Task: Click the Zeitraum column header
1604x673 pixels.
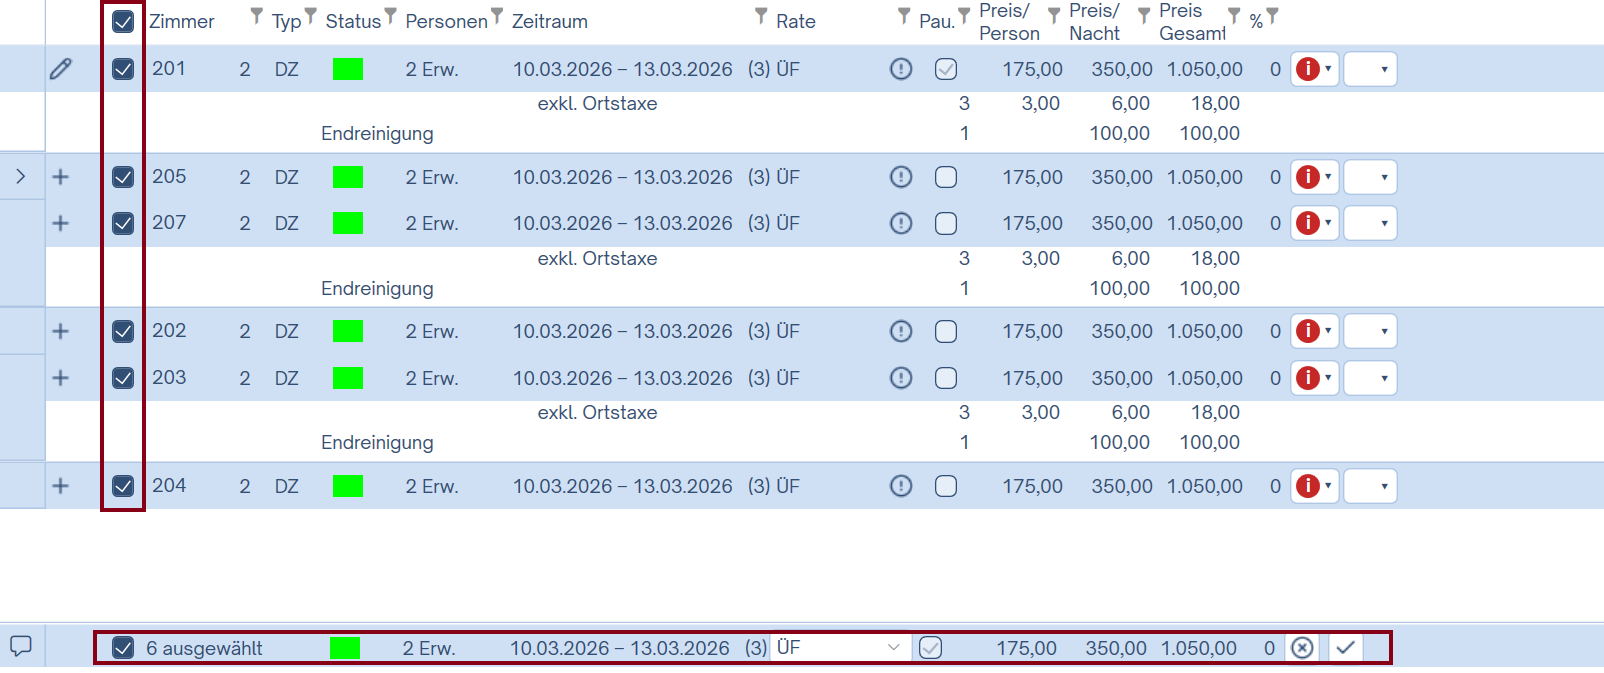Action: (x=550, y=21)
